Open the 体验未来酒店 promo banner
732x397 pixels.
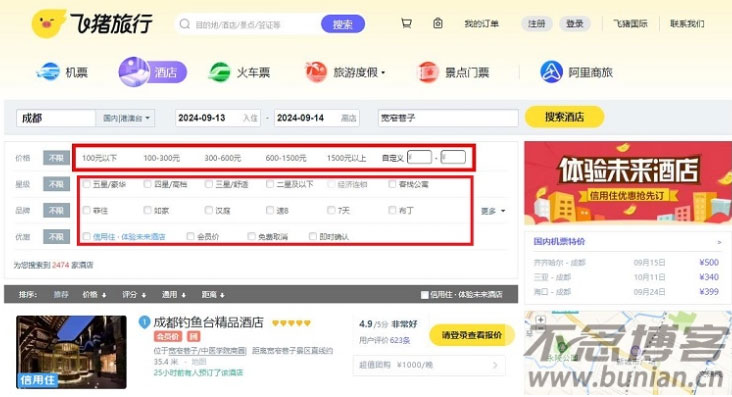coord(628,183)
